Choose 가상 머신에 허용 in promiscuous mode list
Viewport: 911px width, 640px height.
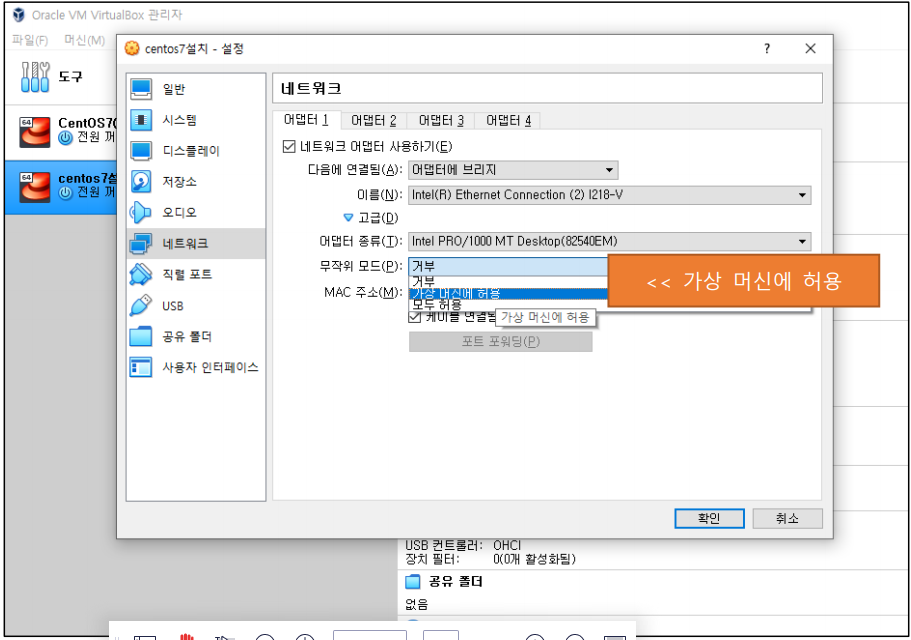pos(508,293)
